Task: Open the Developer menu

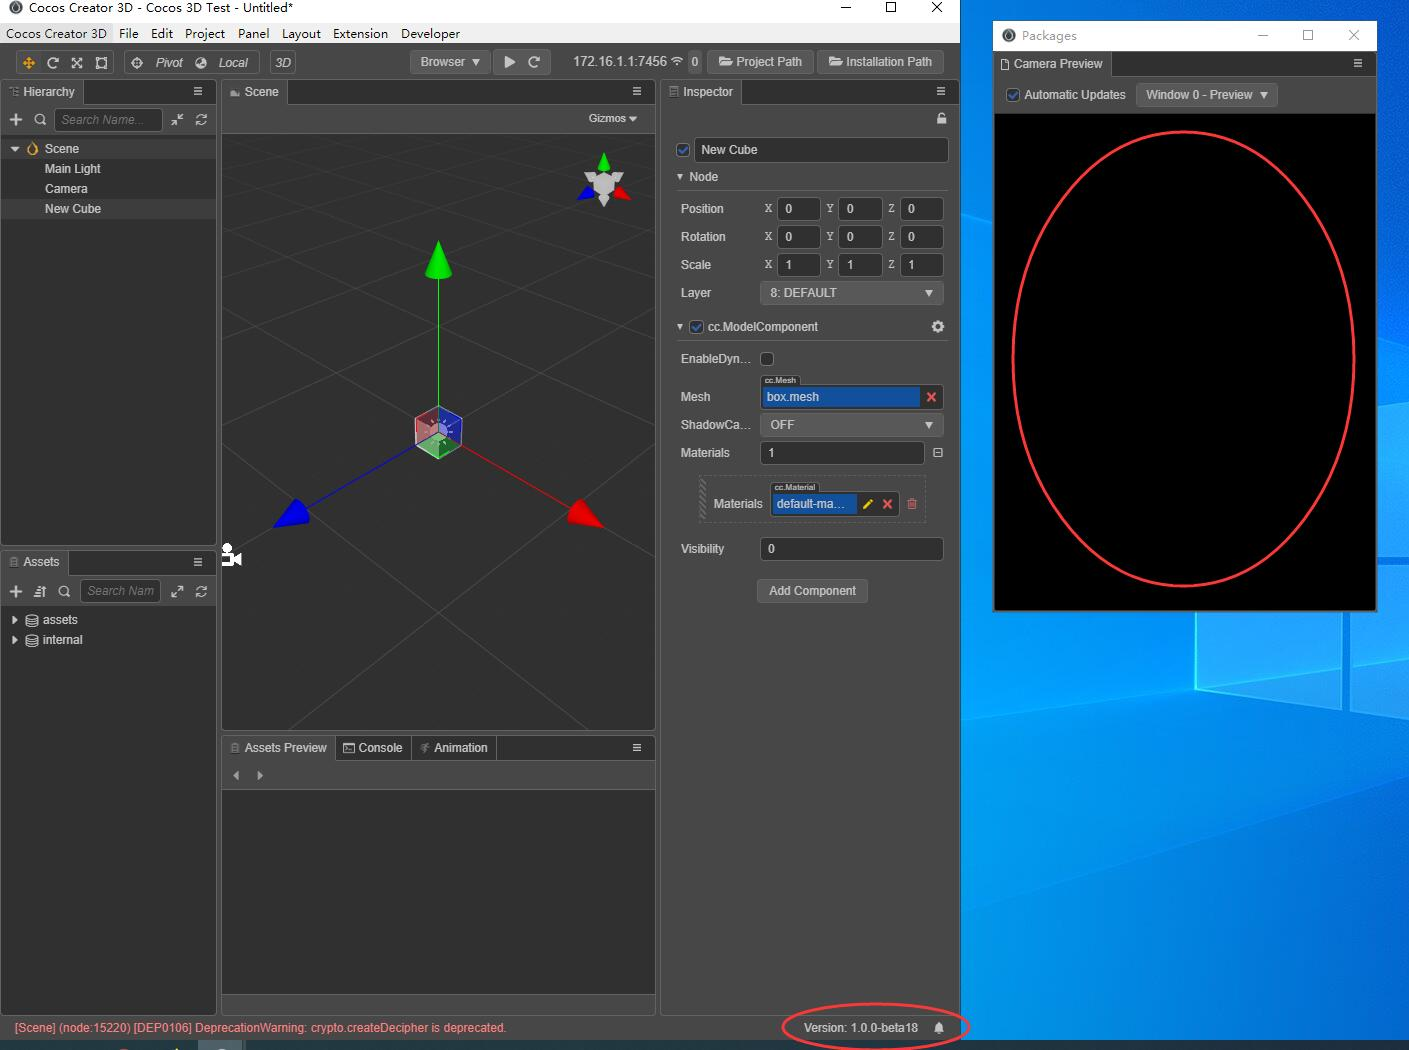Action: (430, 33)
